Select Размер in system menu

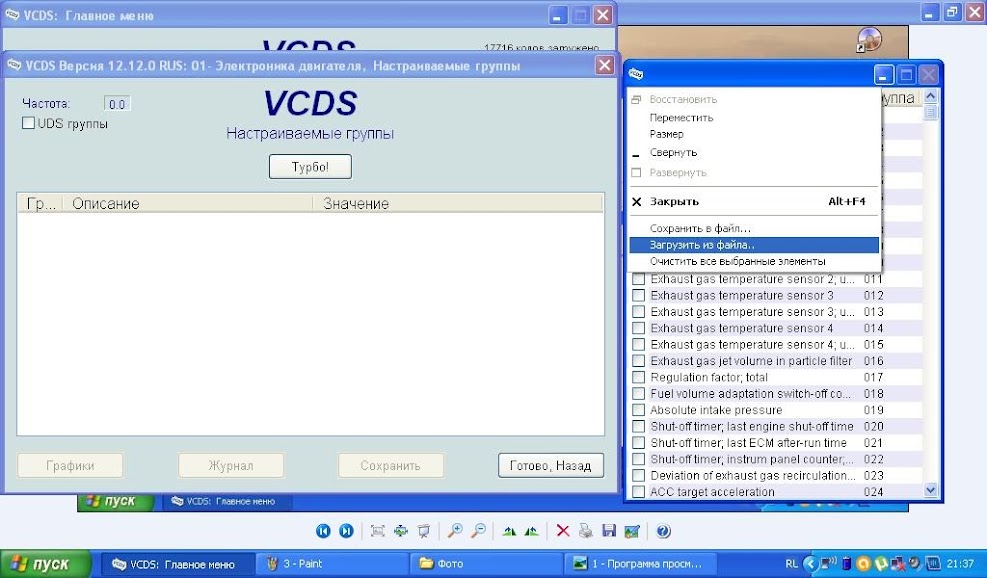754,134
